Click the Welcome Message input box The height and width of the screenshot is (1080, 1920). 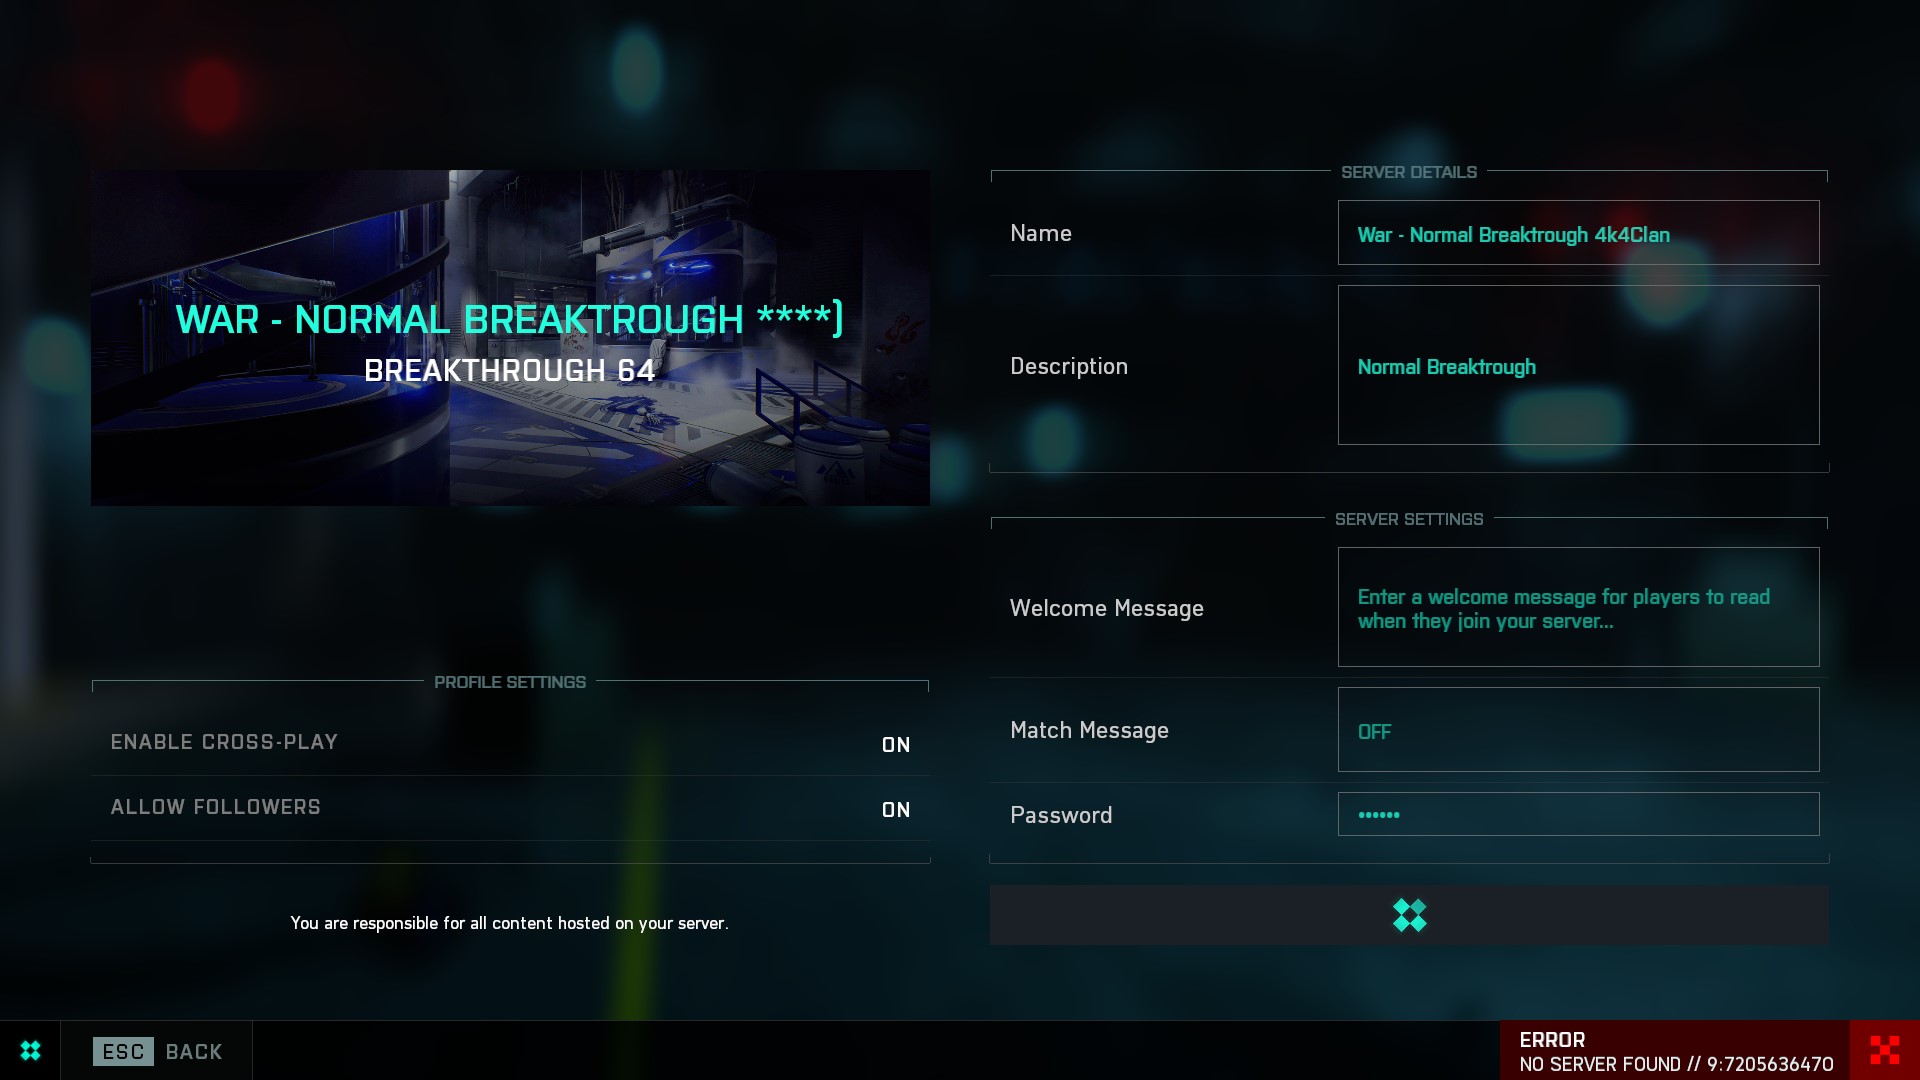[1578, 607]
